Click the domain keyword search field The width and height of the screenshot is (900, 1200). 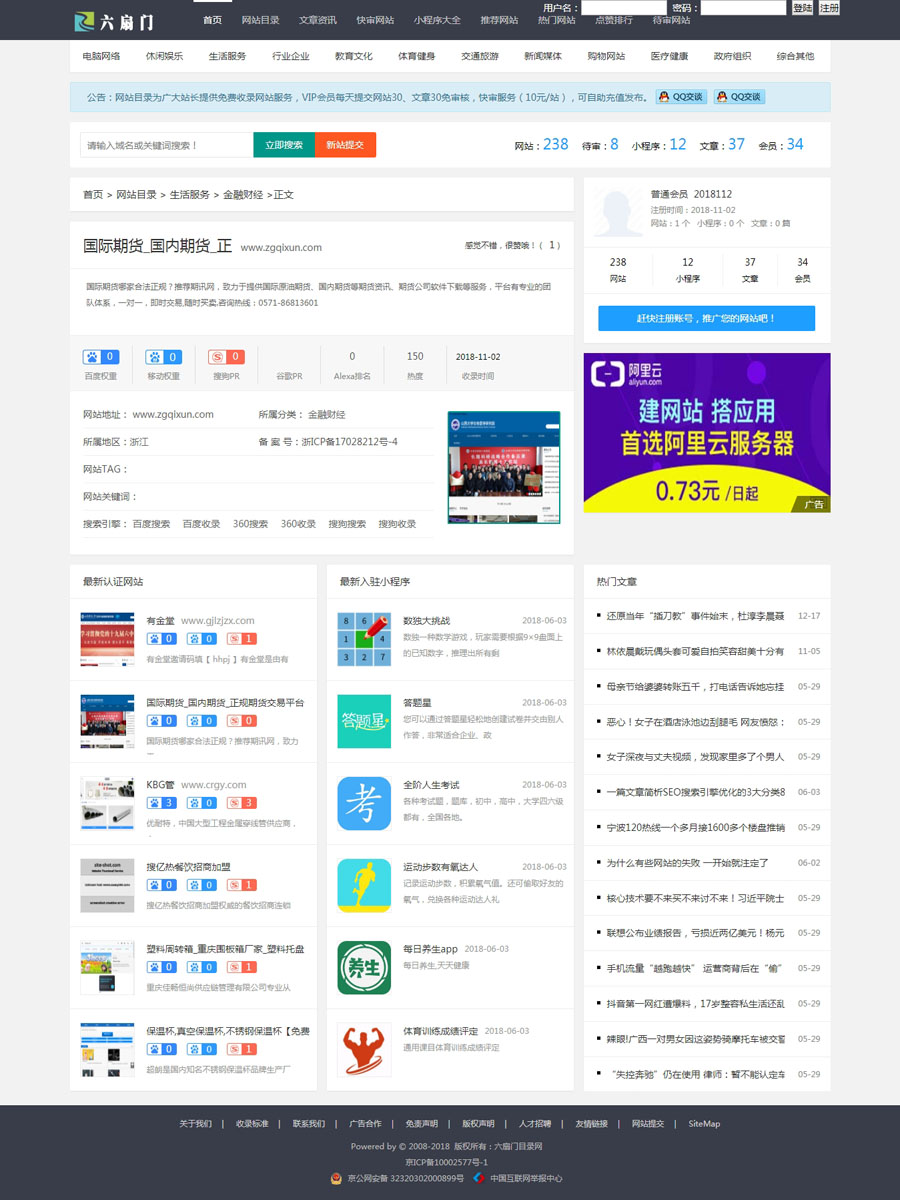[x=166, y=145]
